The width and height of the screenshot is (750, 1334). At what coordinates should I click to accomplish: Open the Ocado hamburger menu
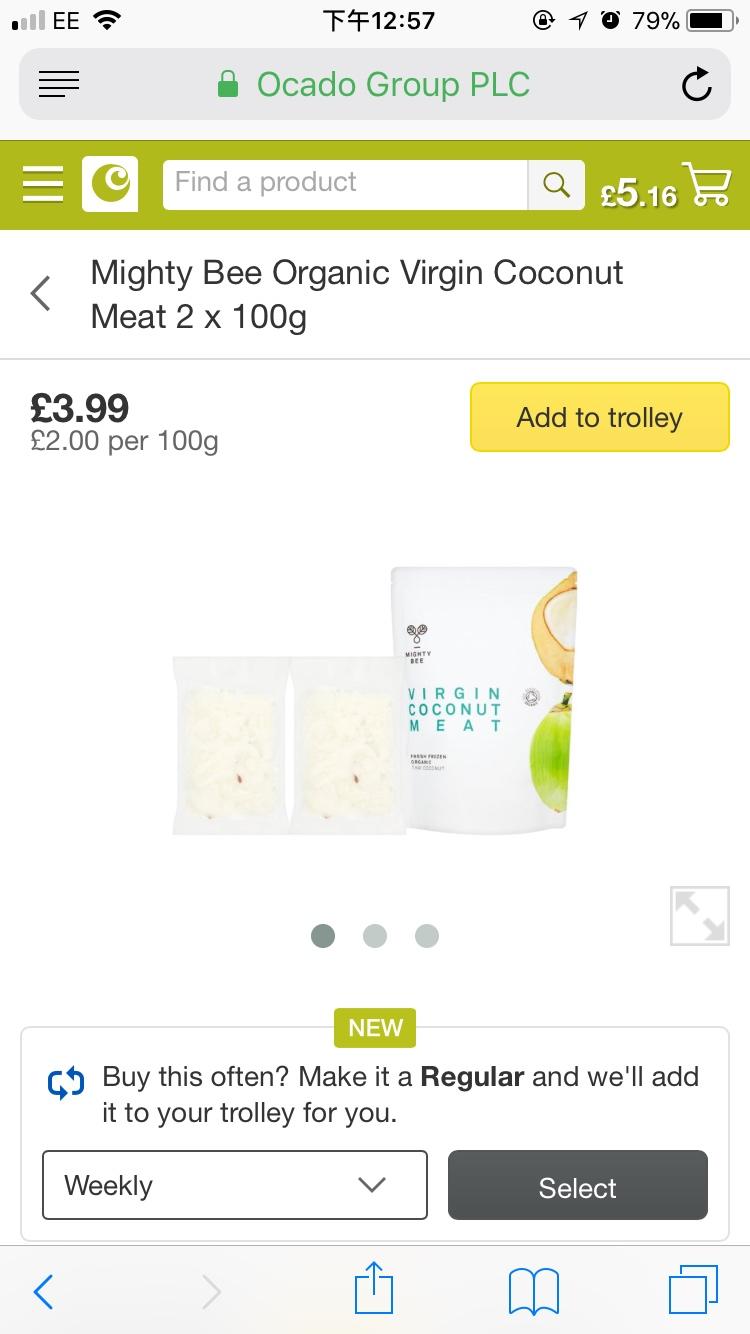click(x=43, y=184)
